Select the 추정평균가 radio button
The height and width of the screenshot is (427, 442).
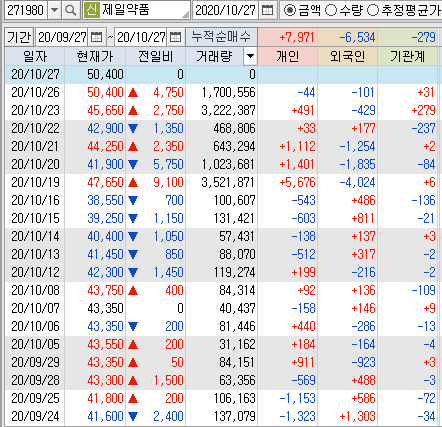(x=373, y=10)
